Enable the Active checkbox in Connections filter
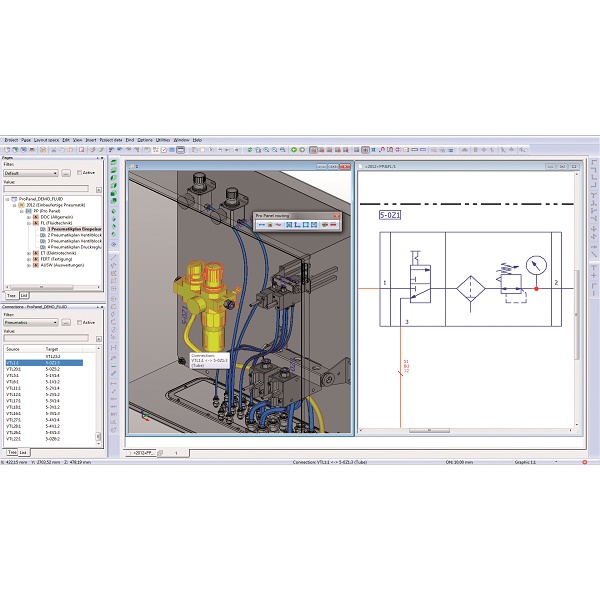 [79, 322]
